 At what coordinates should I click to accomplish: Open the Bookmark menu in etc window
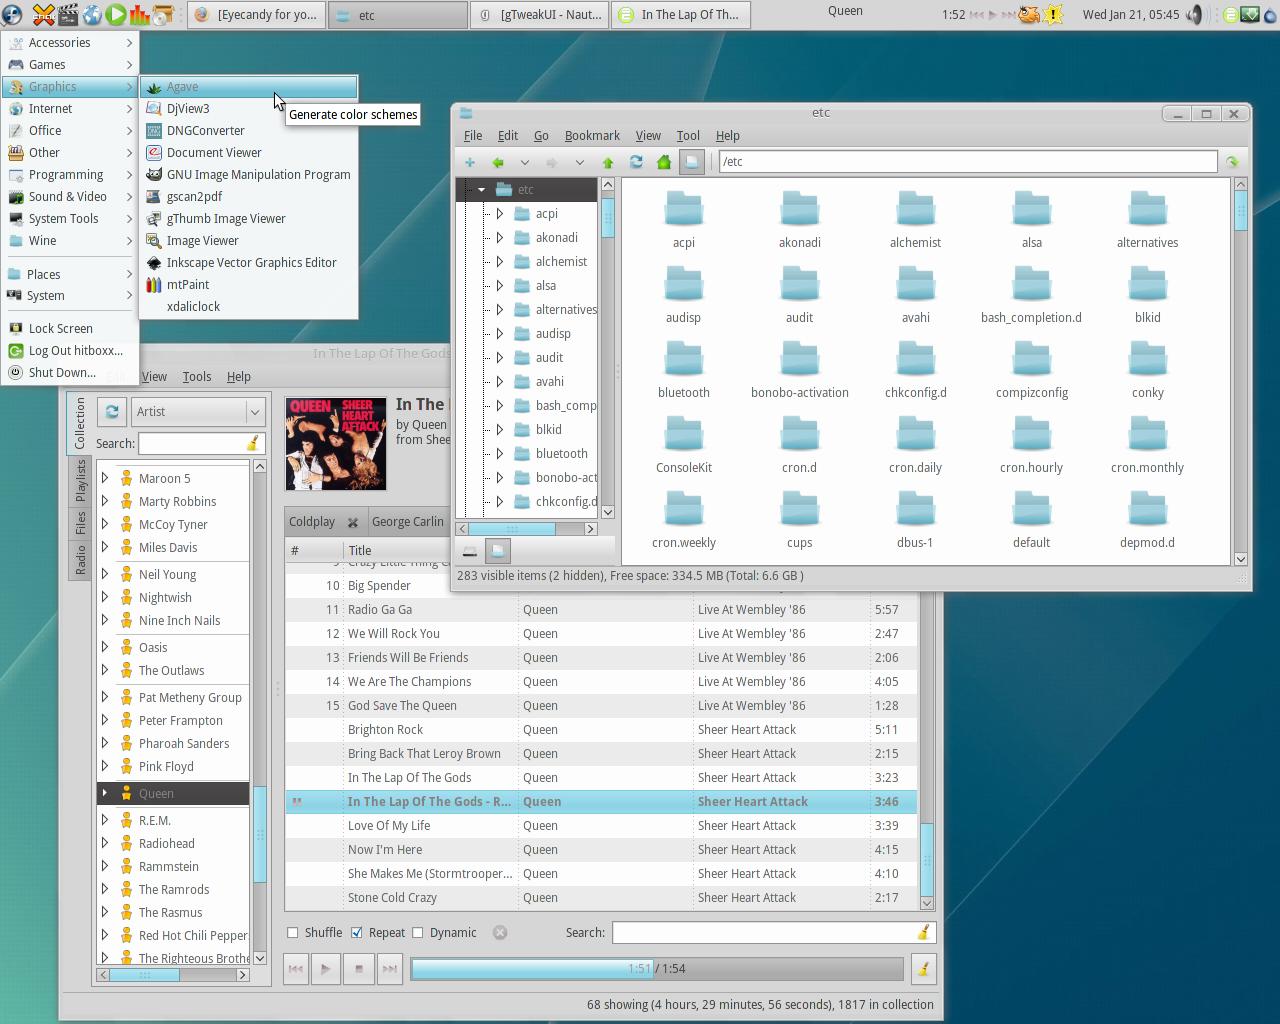(x=592, y=136)
